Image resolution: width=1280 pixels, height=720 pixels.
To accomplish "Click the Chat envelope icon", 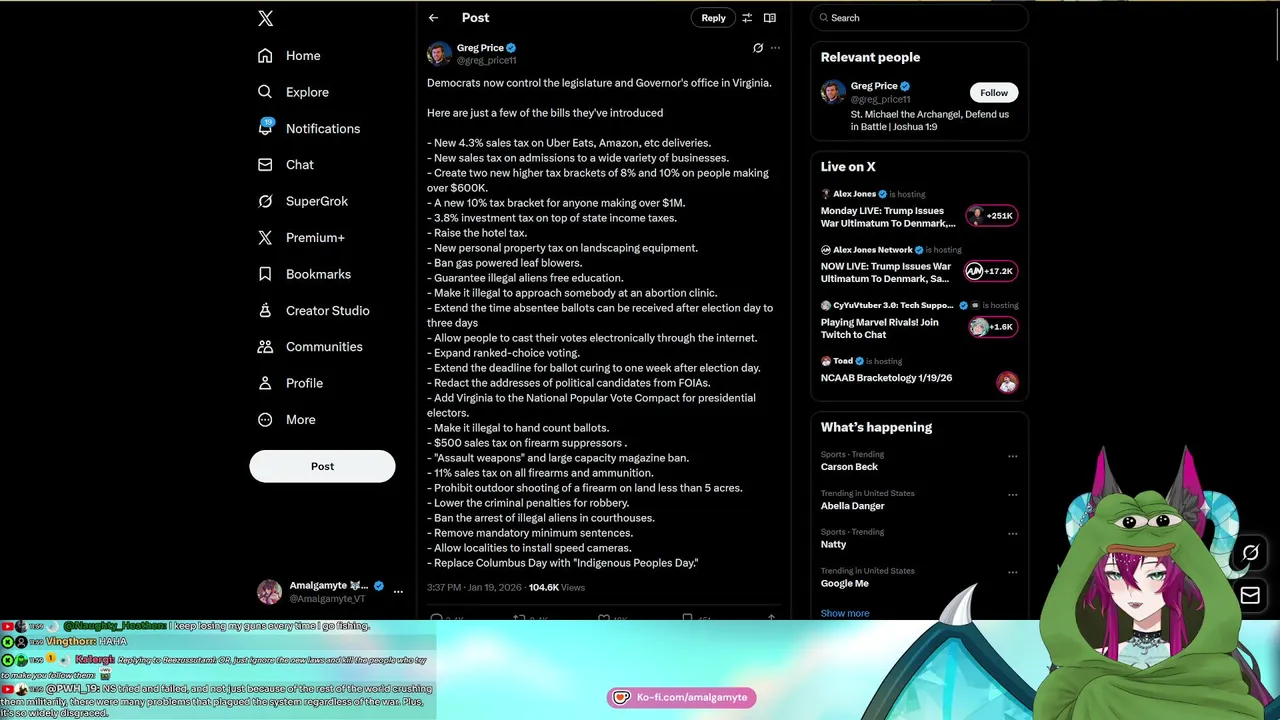I will click(x=265, y=165).
